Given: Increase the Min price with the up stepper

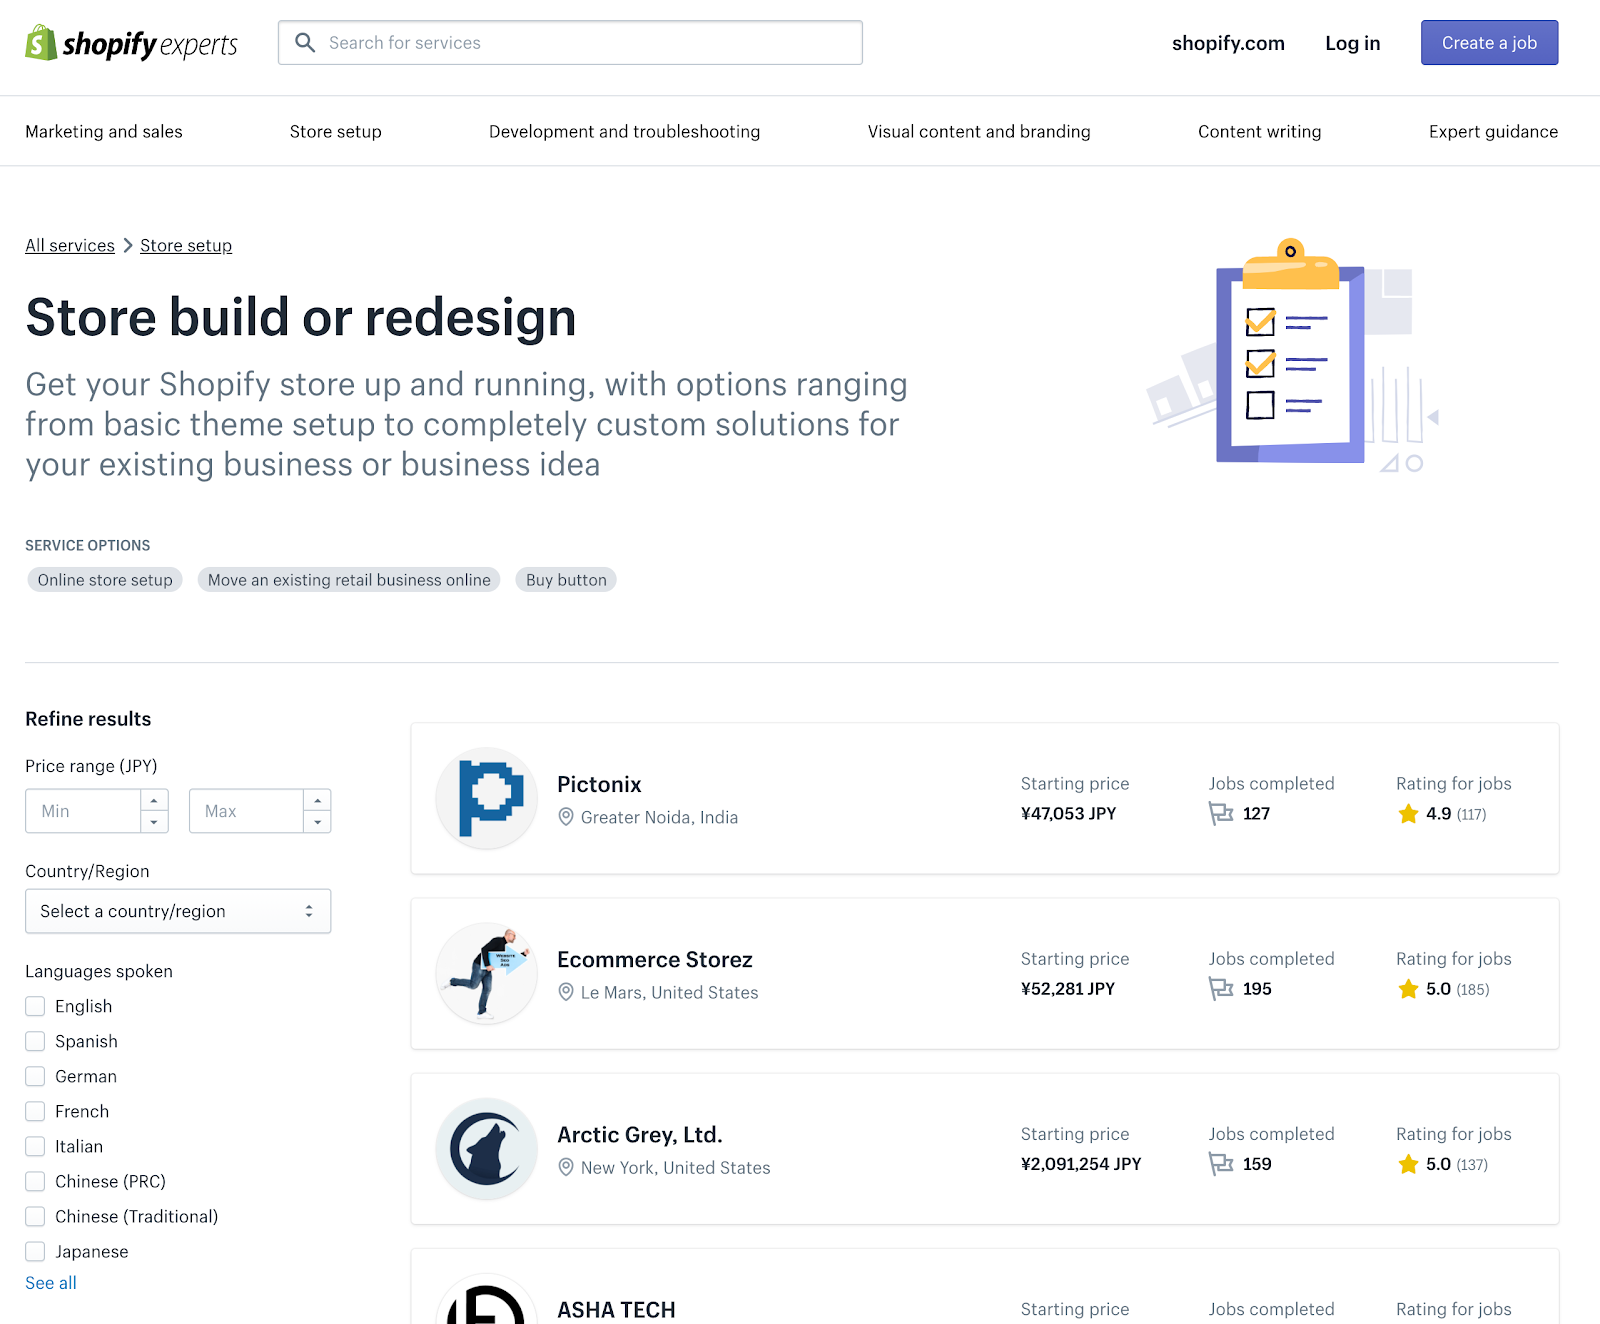Looking at the screenshot, I should (x=153, y=801).
